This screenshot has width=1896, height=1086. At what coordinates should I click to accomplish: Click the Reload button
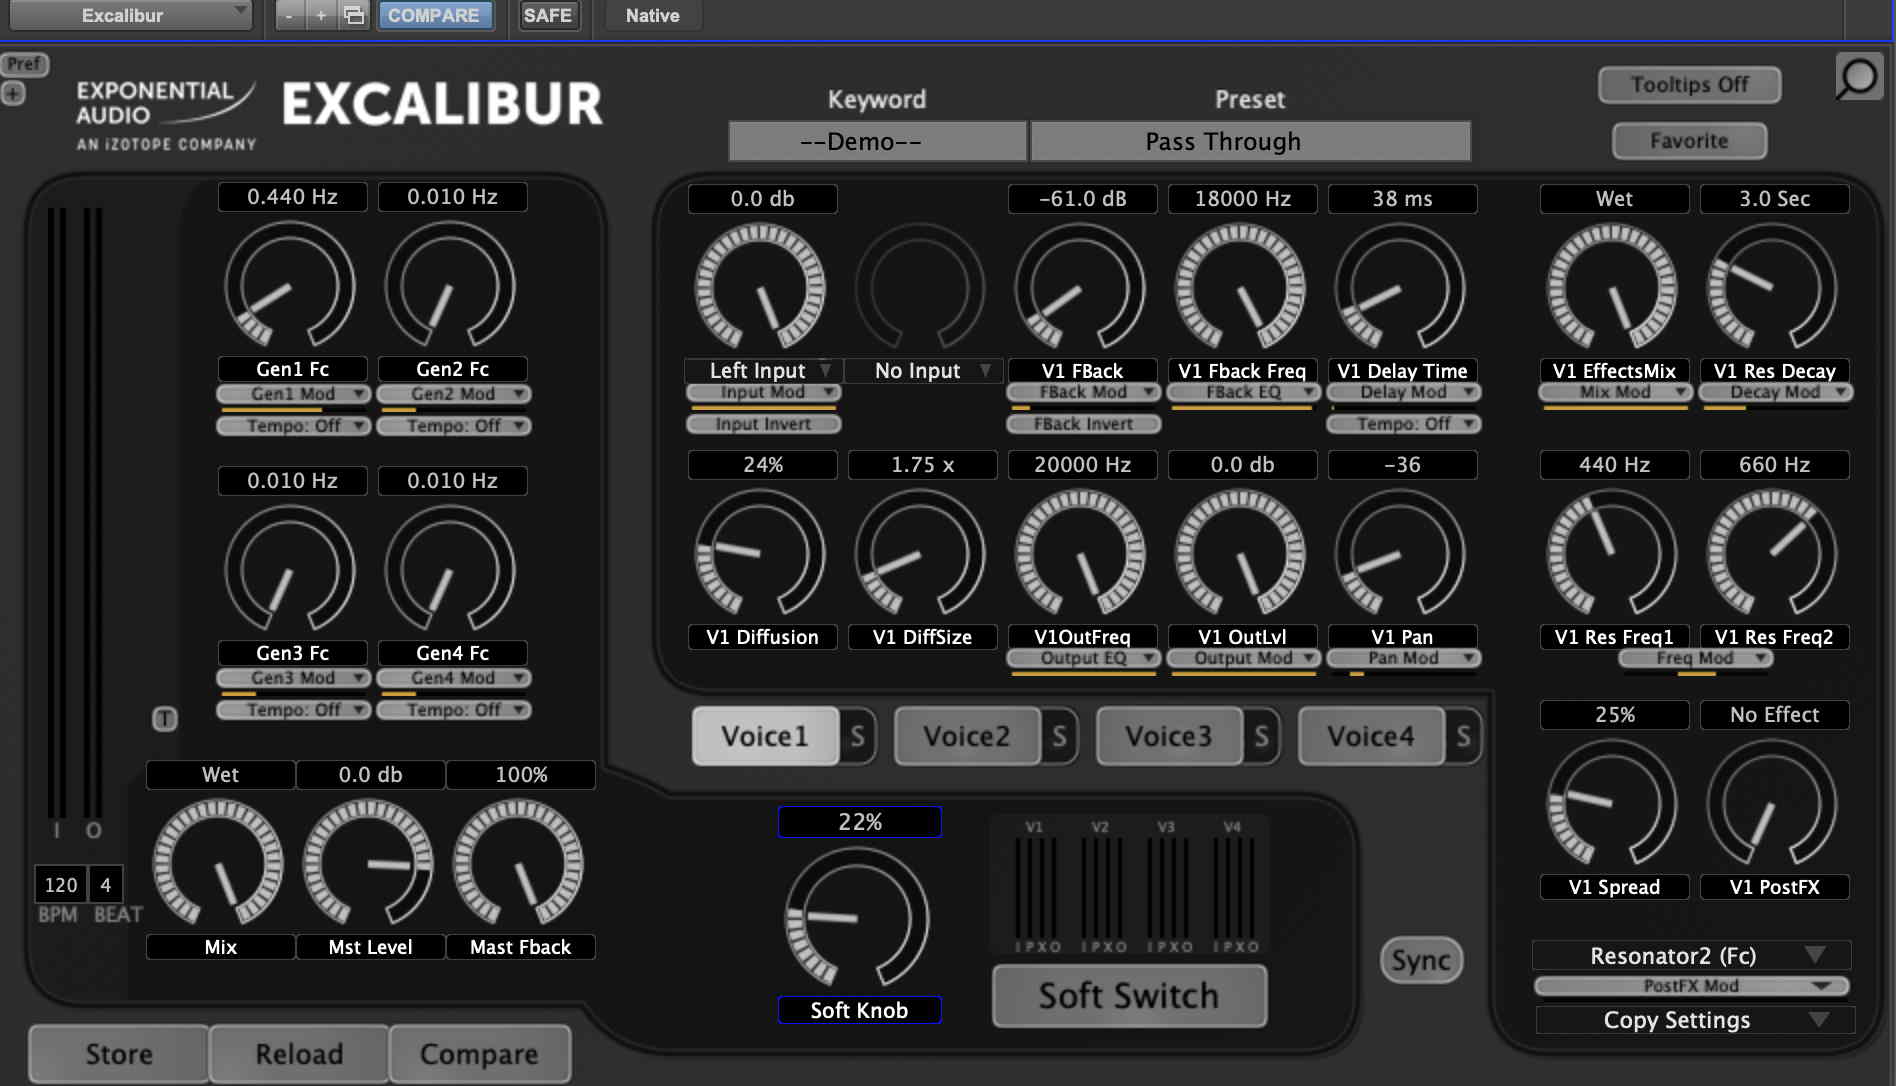(x=299, y=1054)
